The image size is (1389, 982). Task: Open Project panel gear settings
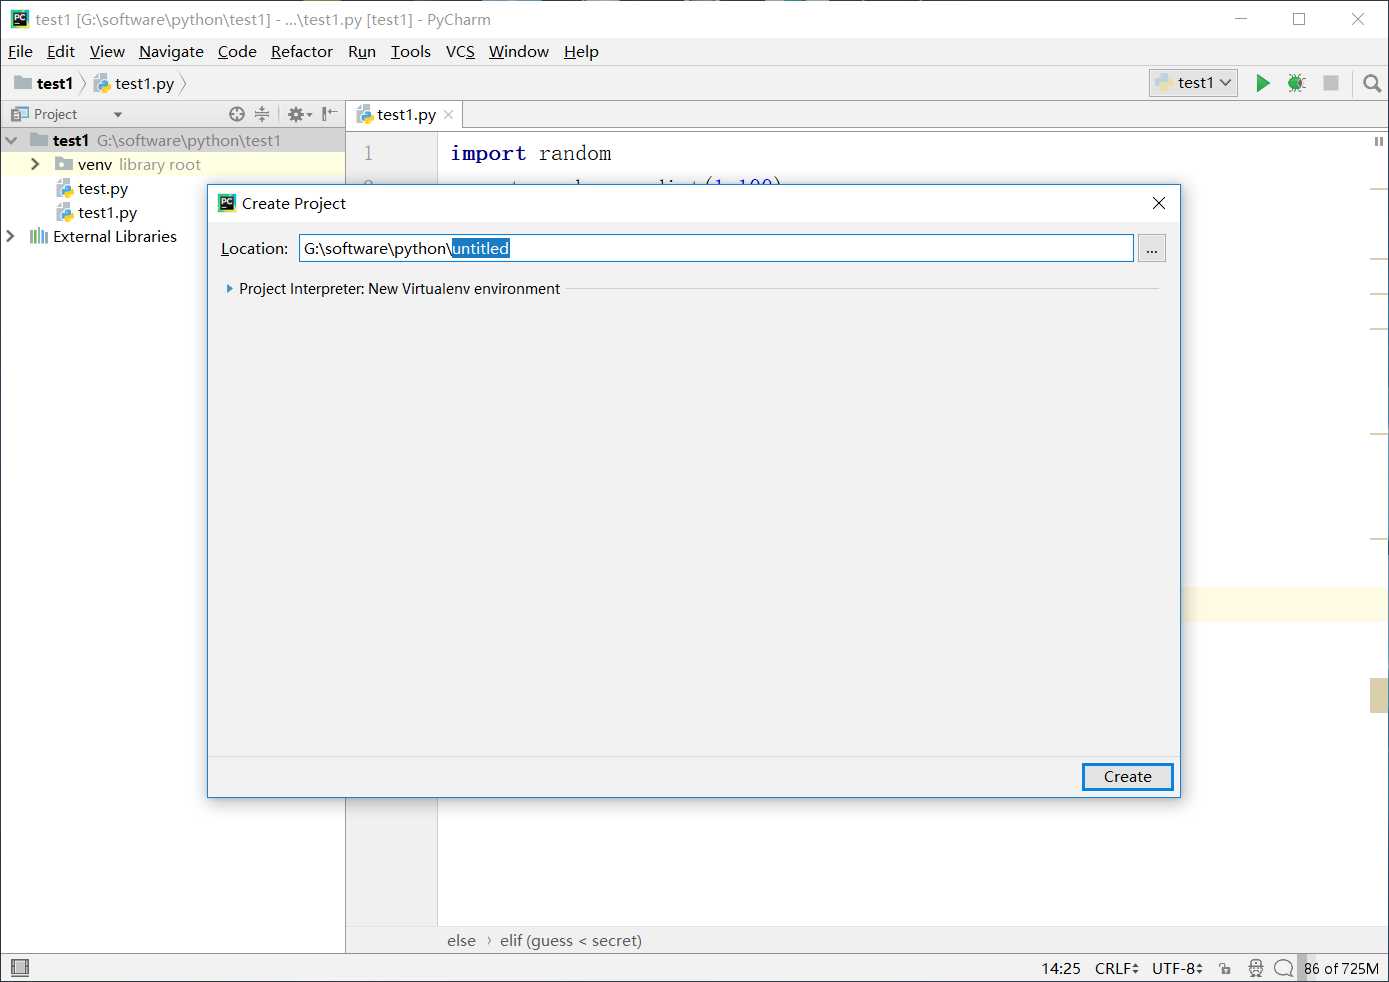[299, 114]
